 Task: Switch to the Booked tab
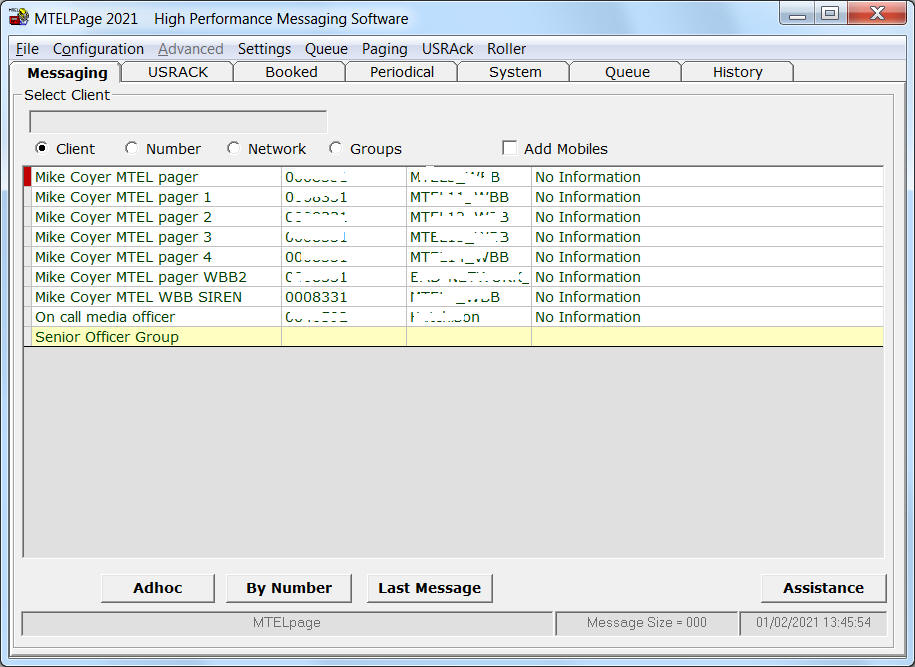[x=291, y=72]
